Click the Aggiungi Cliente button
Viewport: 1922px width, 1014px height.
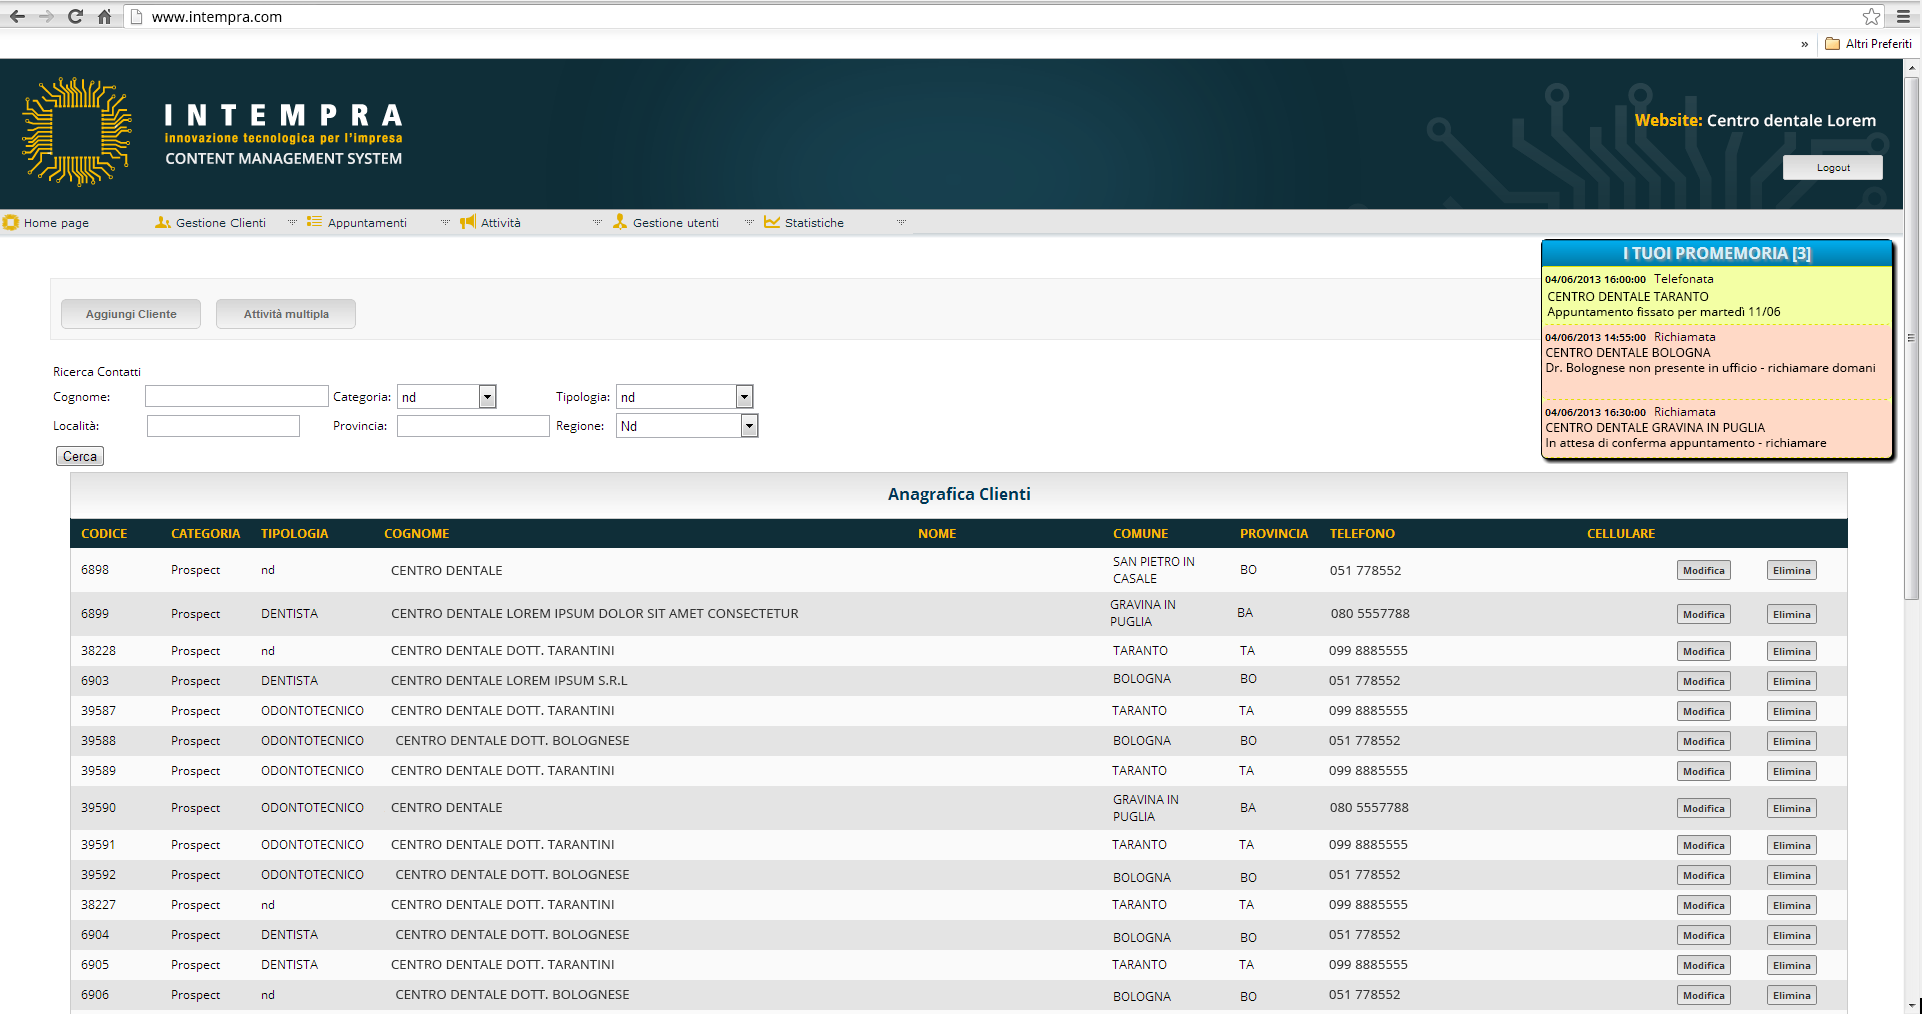point(131,314)
